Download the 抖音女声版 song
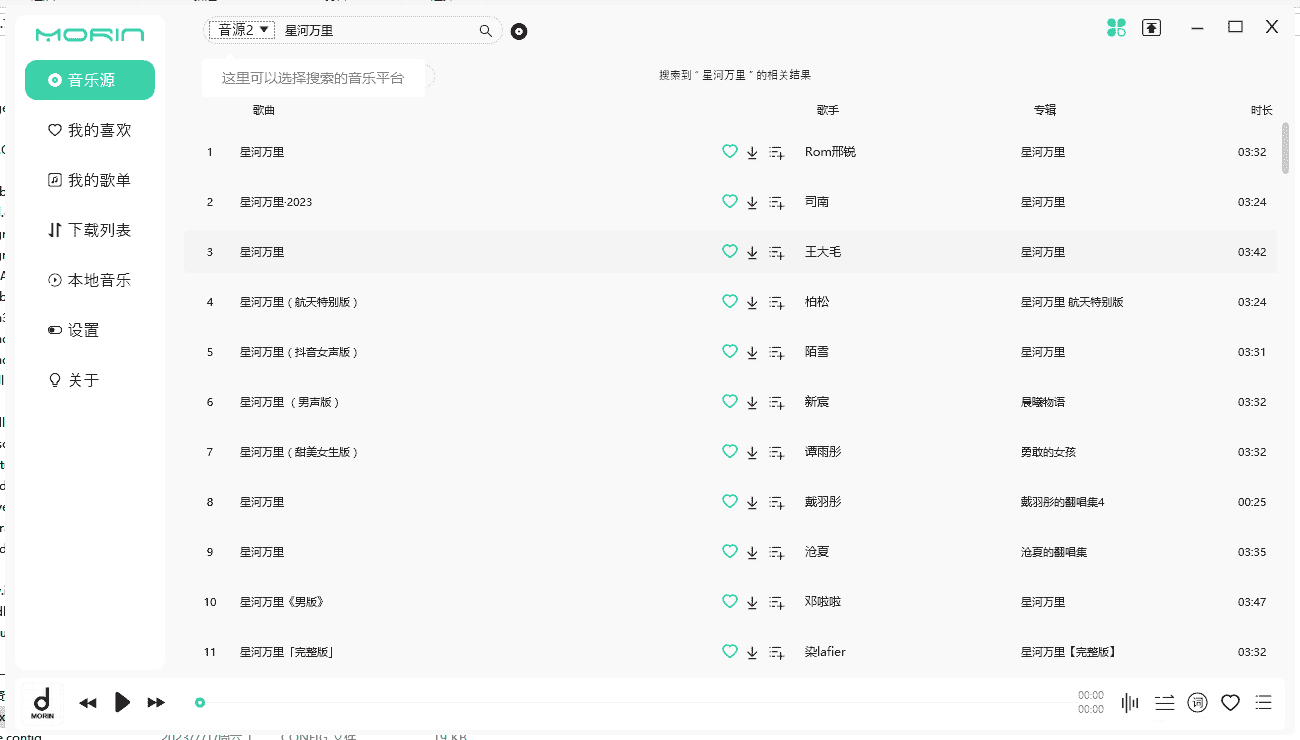The width and height of the screenshot is (1300, 740). tap(752, 352)
